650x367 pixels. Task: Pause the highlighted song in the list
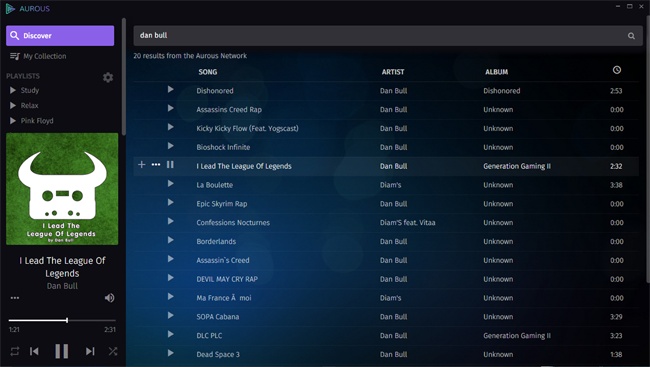point(170,165)
